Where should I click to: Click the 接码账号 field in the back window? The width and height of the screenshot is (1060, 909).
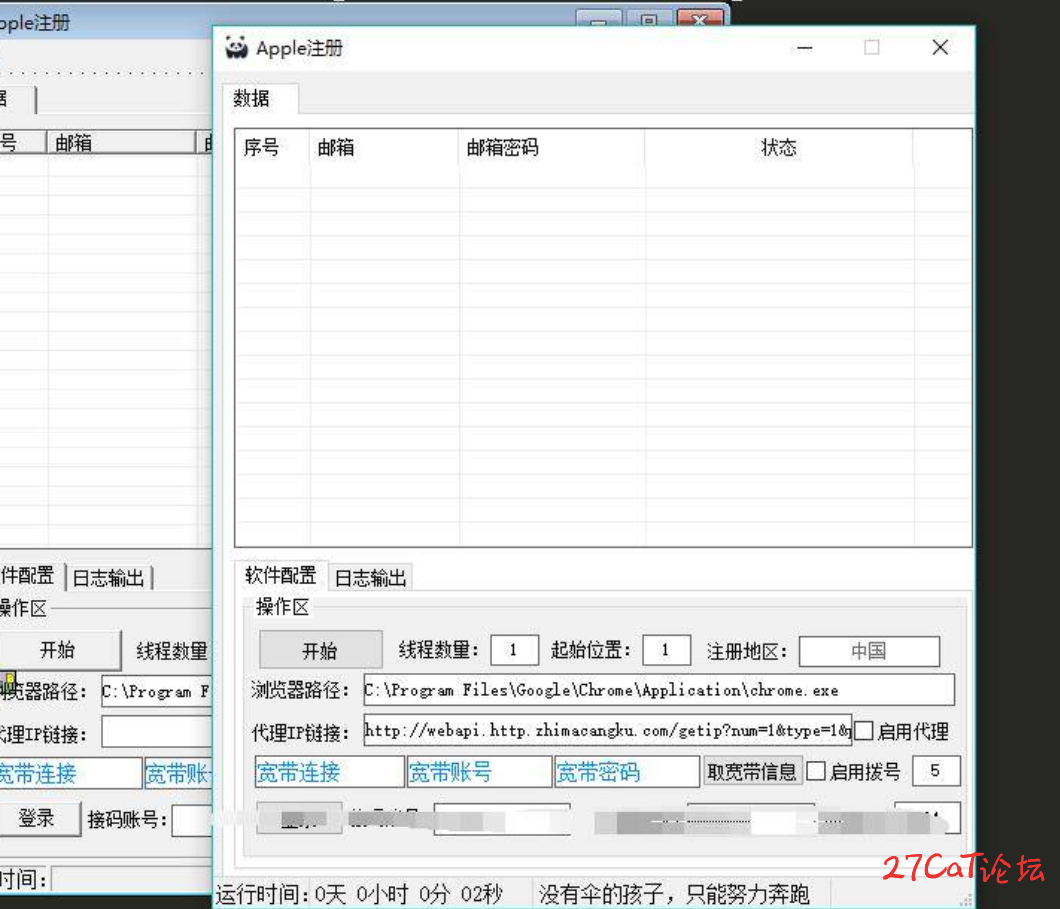(192, 820)
